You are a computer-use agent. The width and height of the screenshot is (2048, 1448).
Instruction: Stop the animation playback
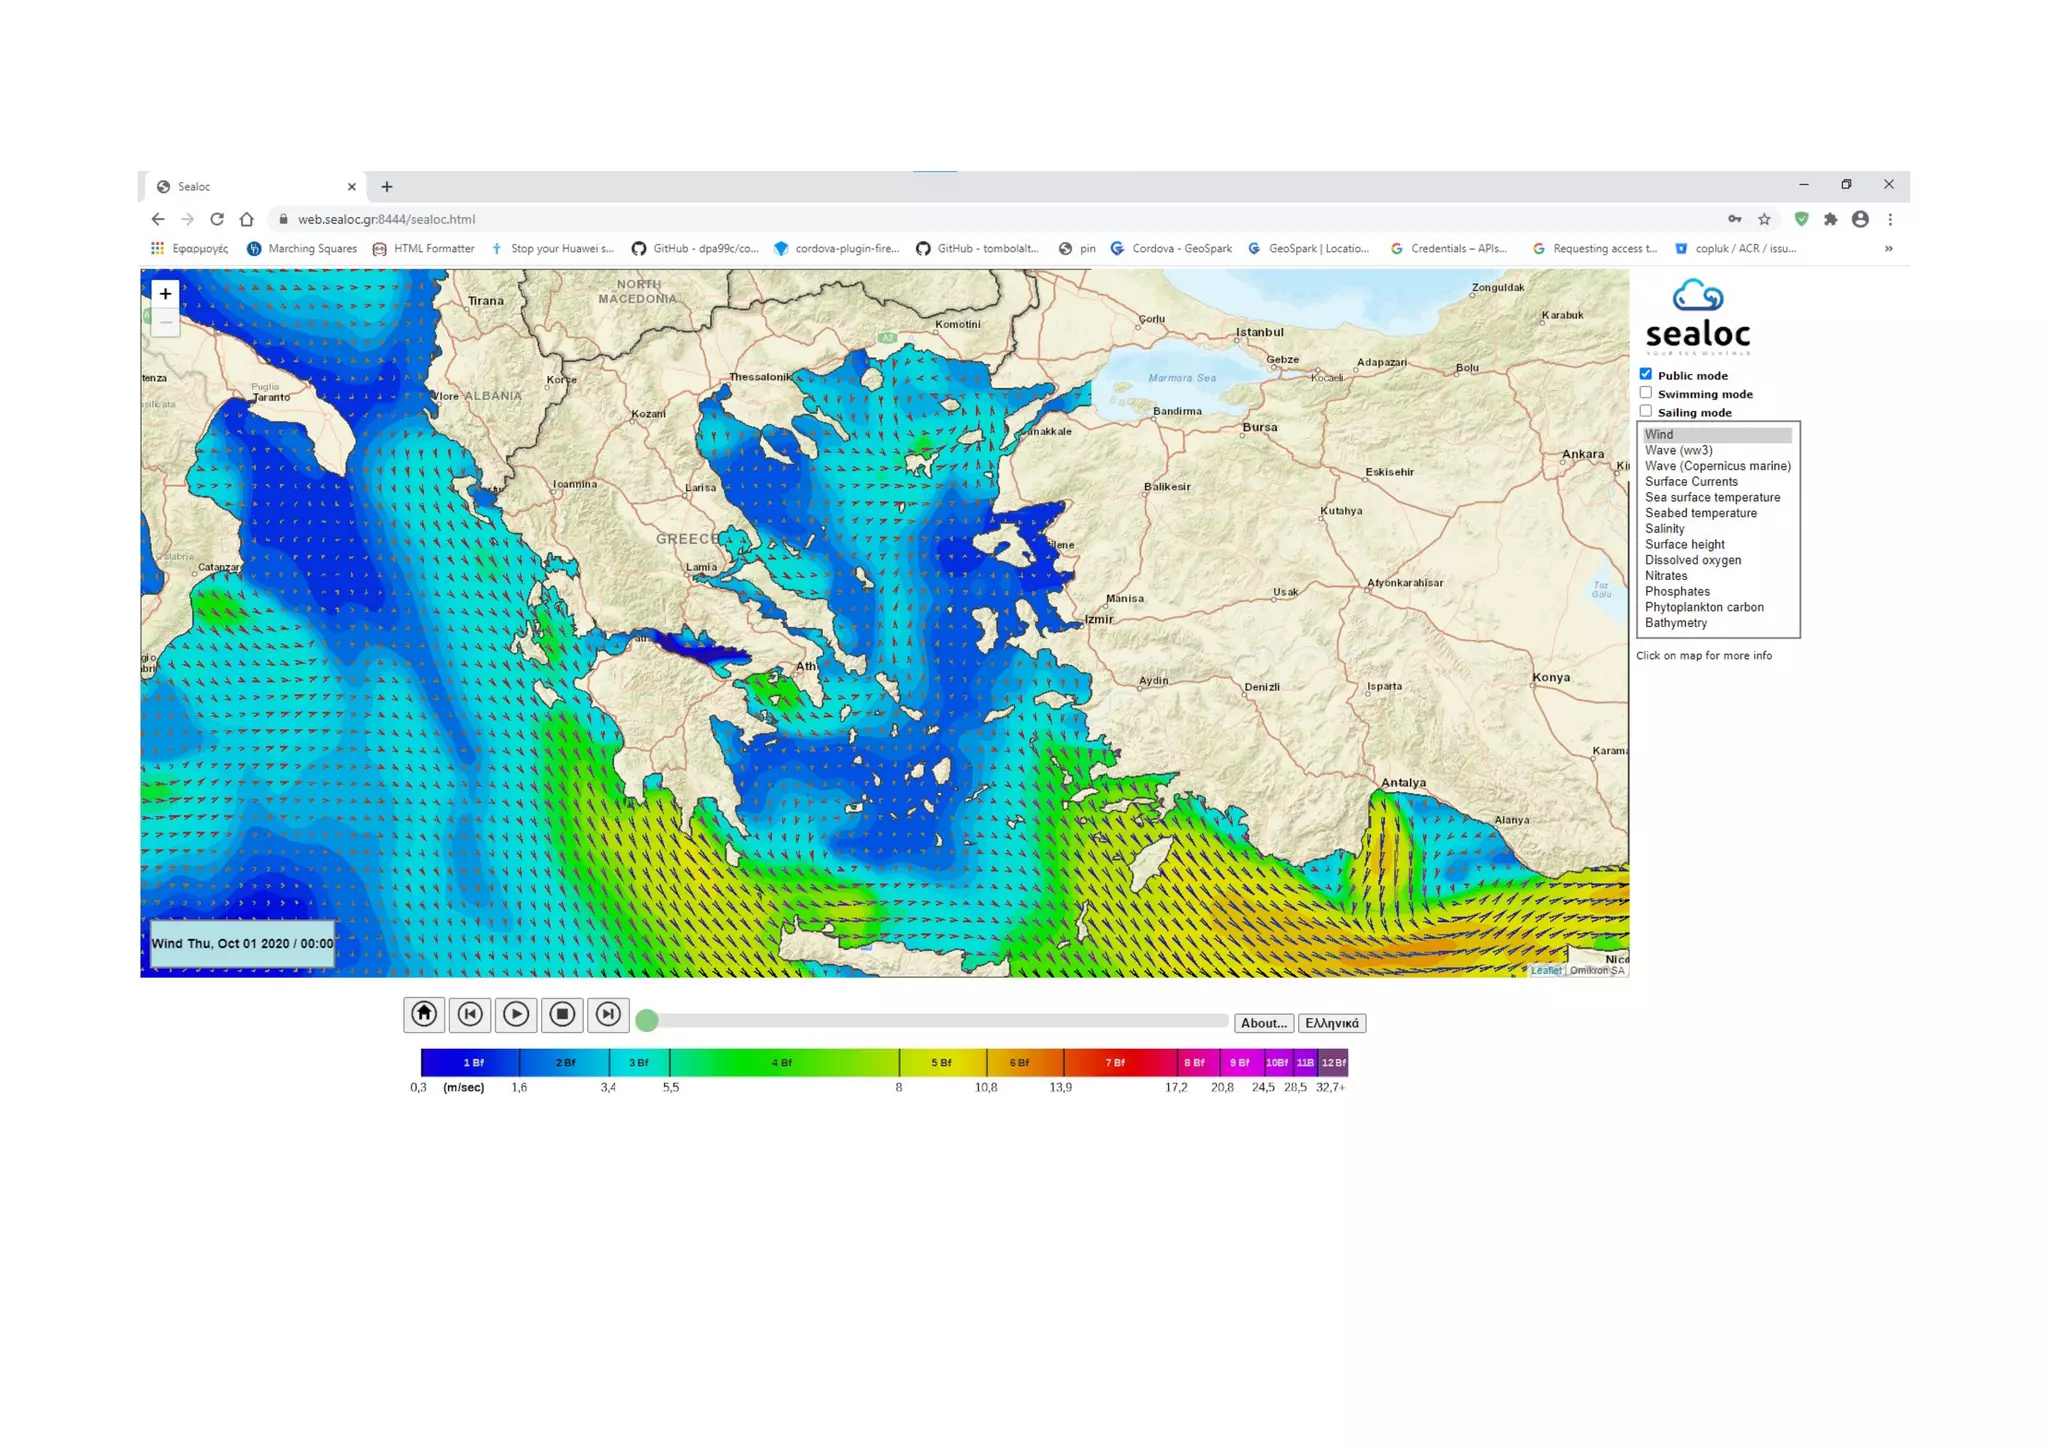562,1014
